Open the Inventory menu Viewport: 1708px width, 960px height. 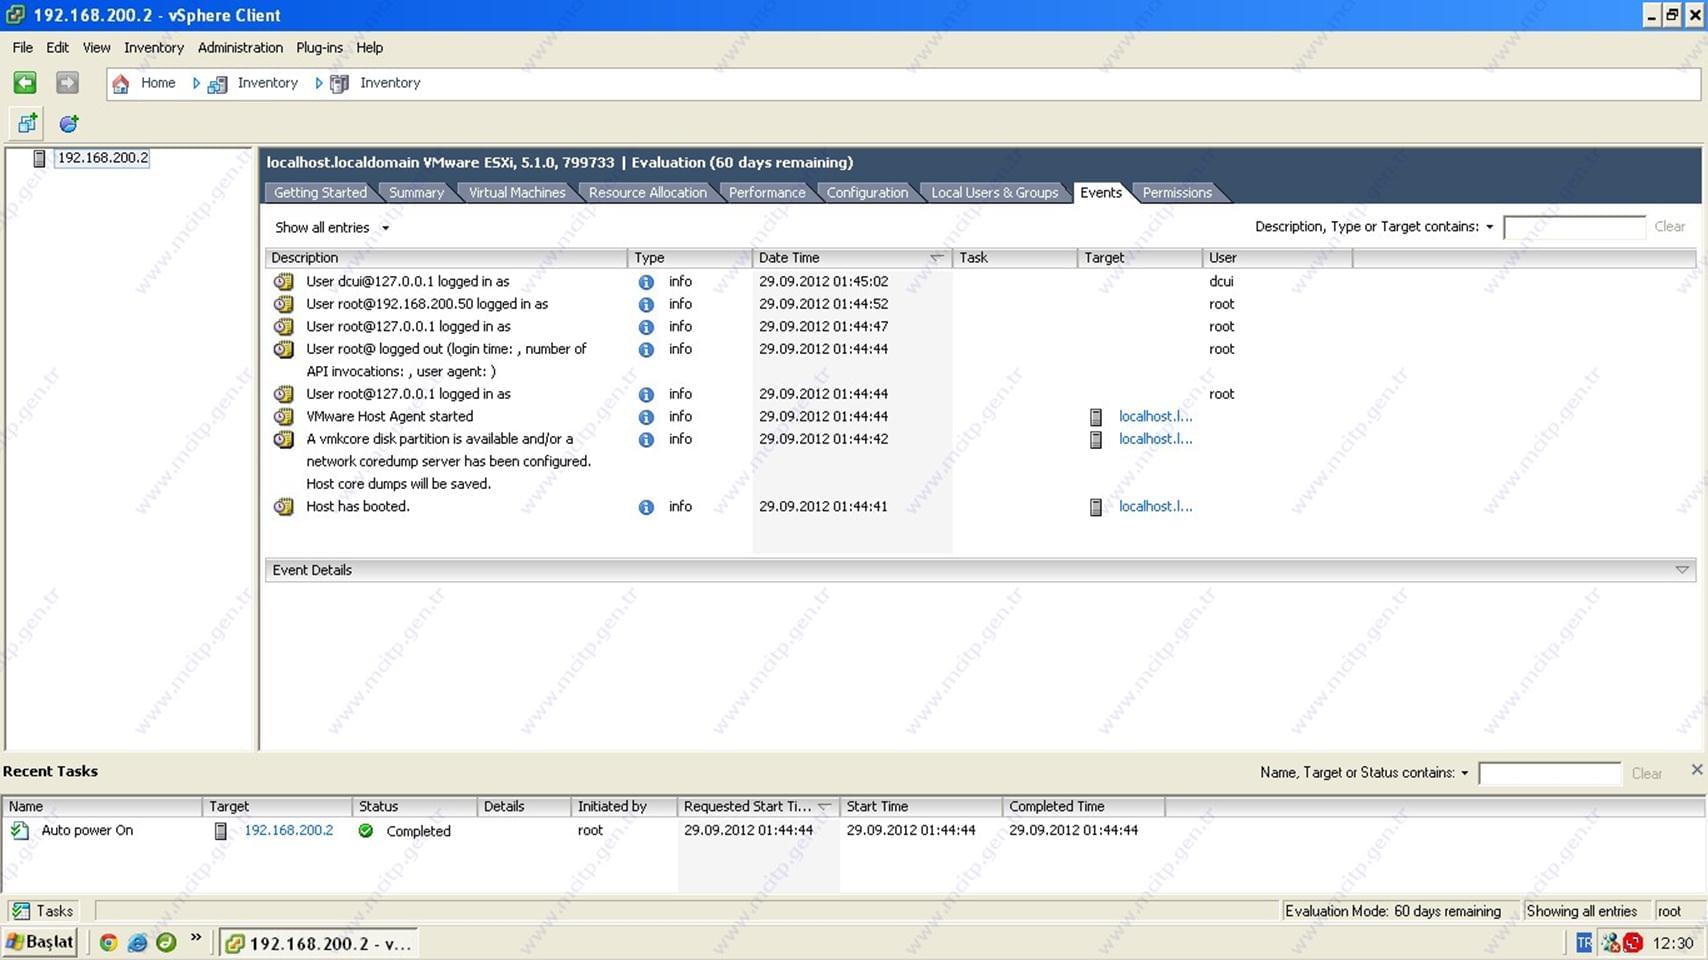(154, 47)
